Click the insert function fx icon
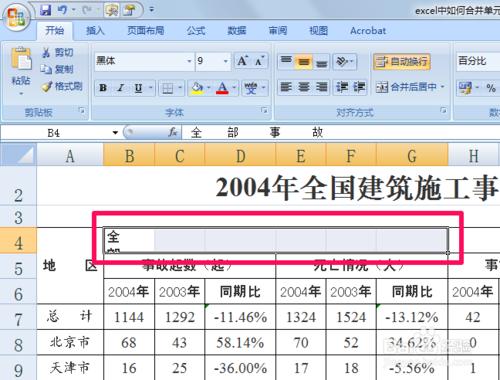This screenshot has width=500, height=380. (173, 132)
